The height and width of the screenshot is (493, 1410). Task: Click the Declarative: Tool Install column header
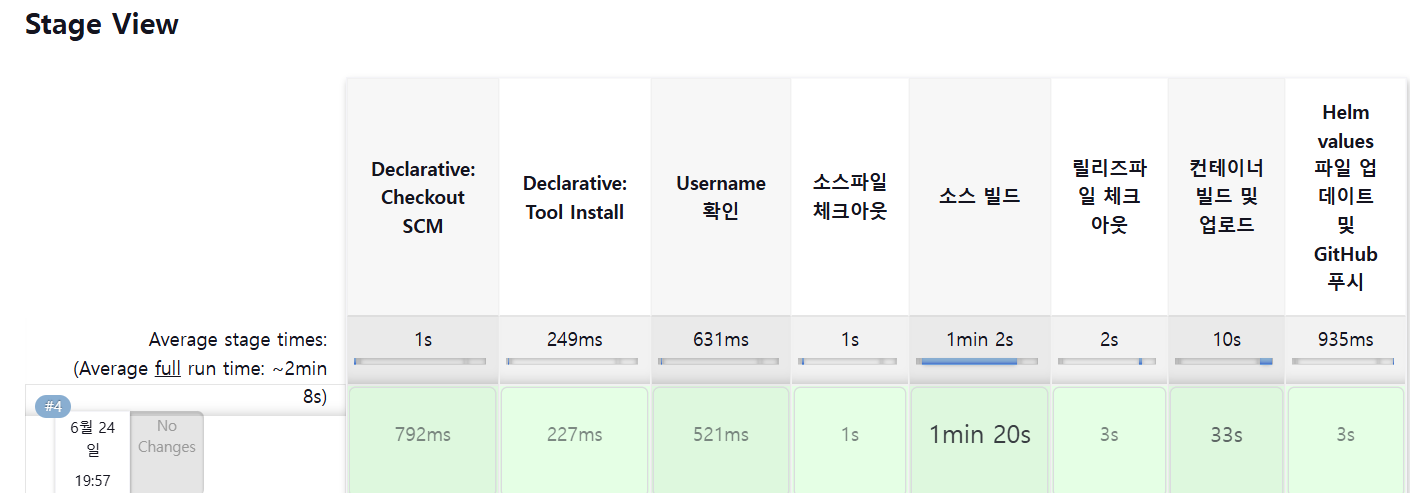[574, 197]
